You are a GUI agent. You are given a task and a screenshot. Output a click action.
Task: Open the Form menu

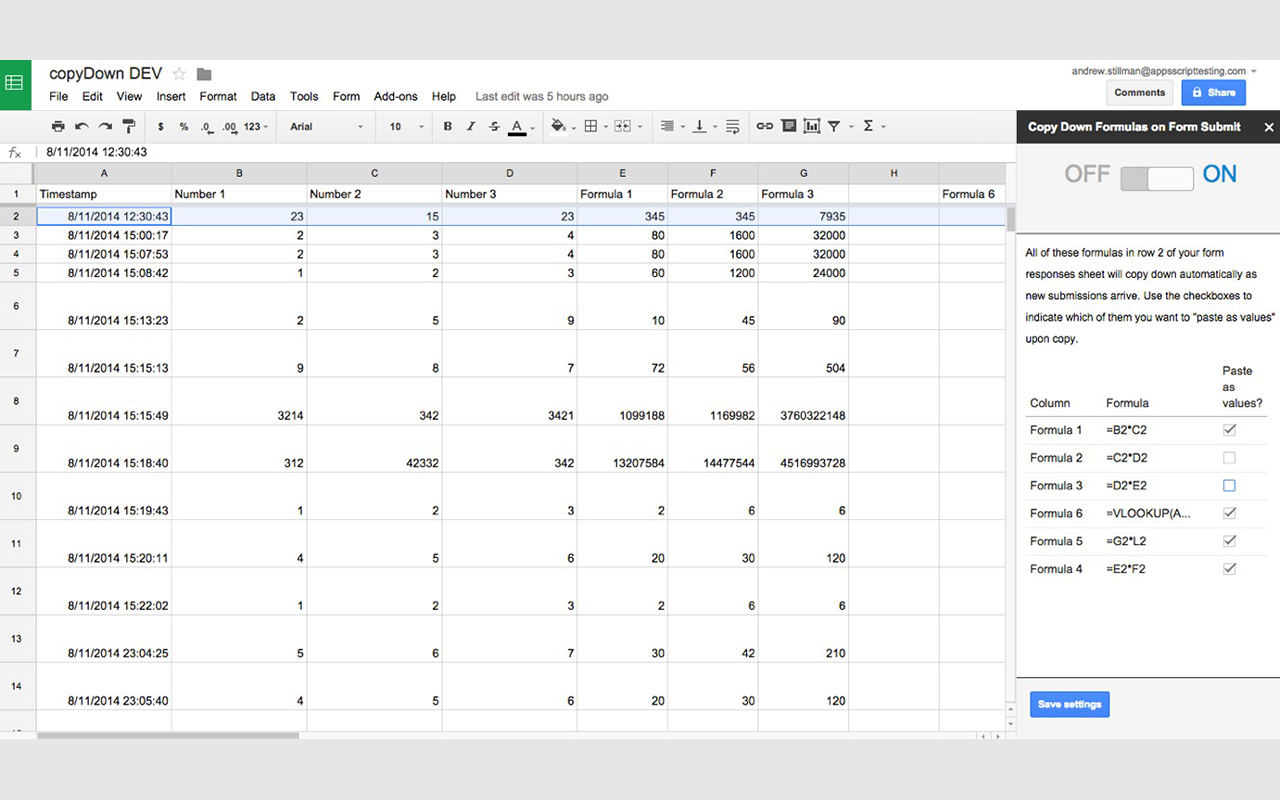tap(346, 97)
